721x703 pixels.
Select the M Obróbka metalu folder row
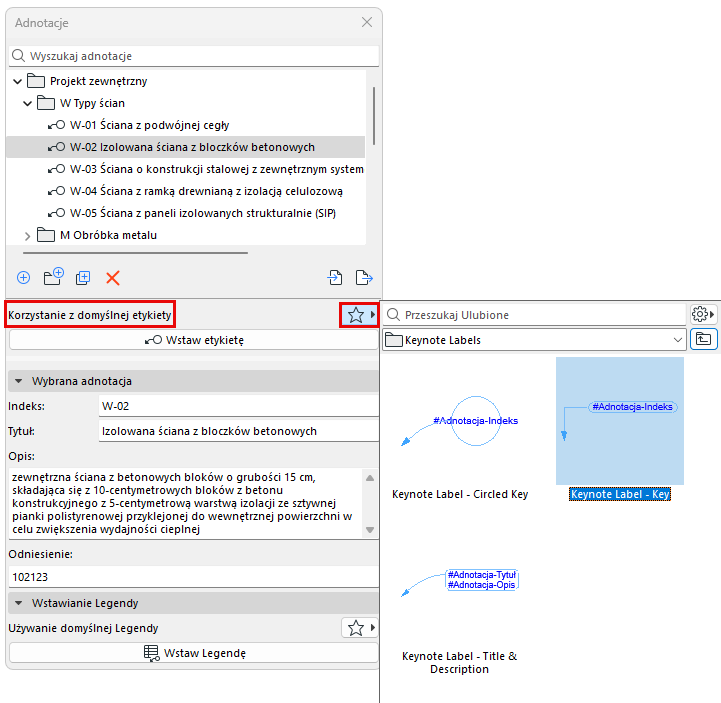pos(185,235)
